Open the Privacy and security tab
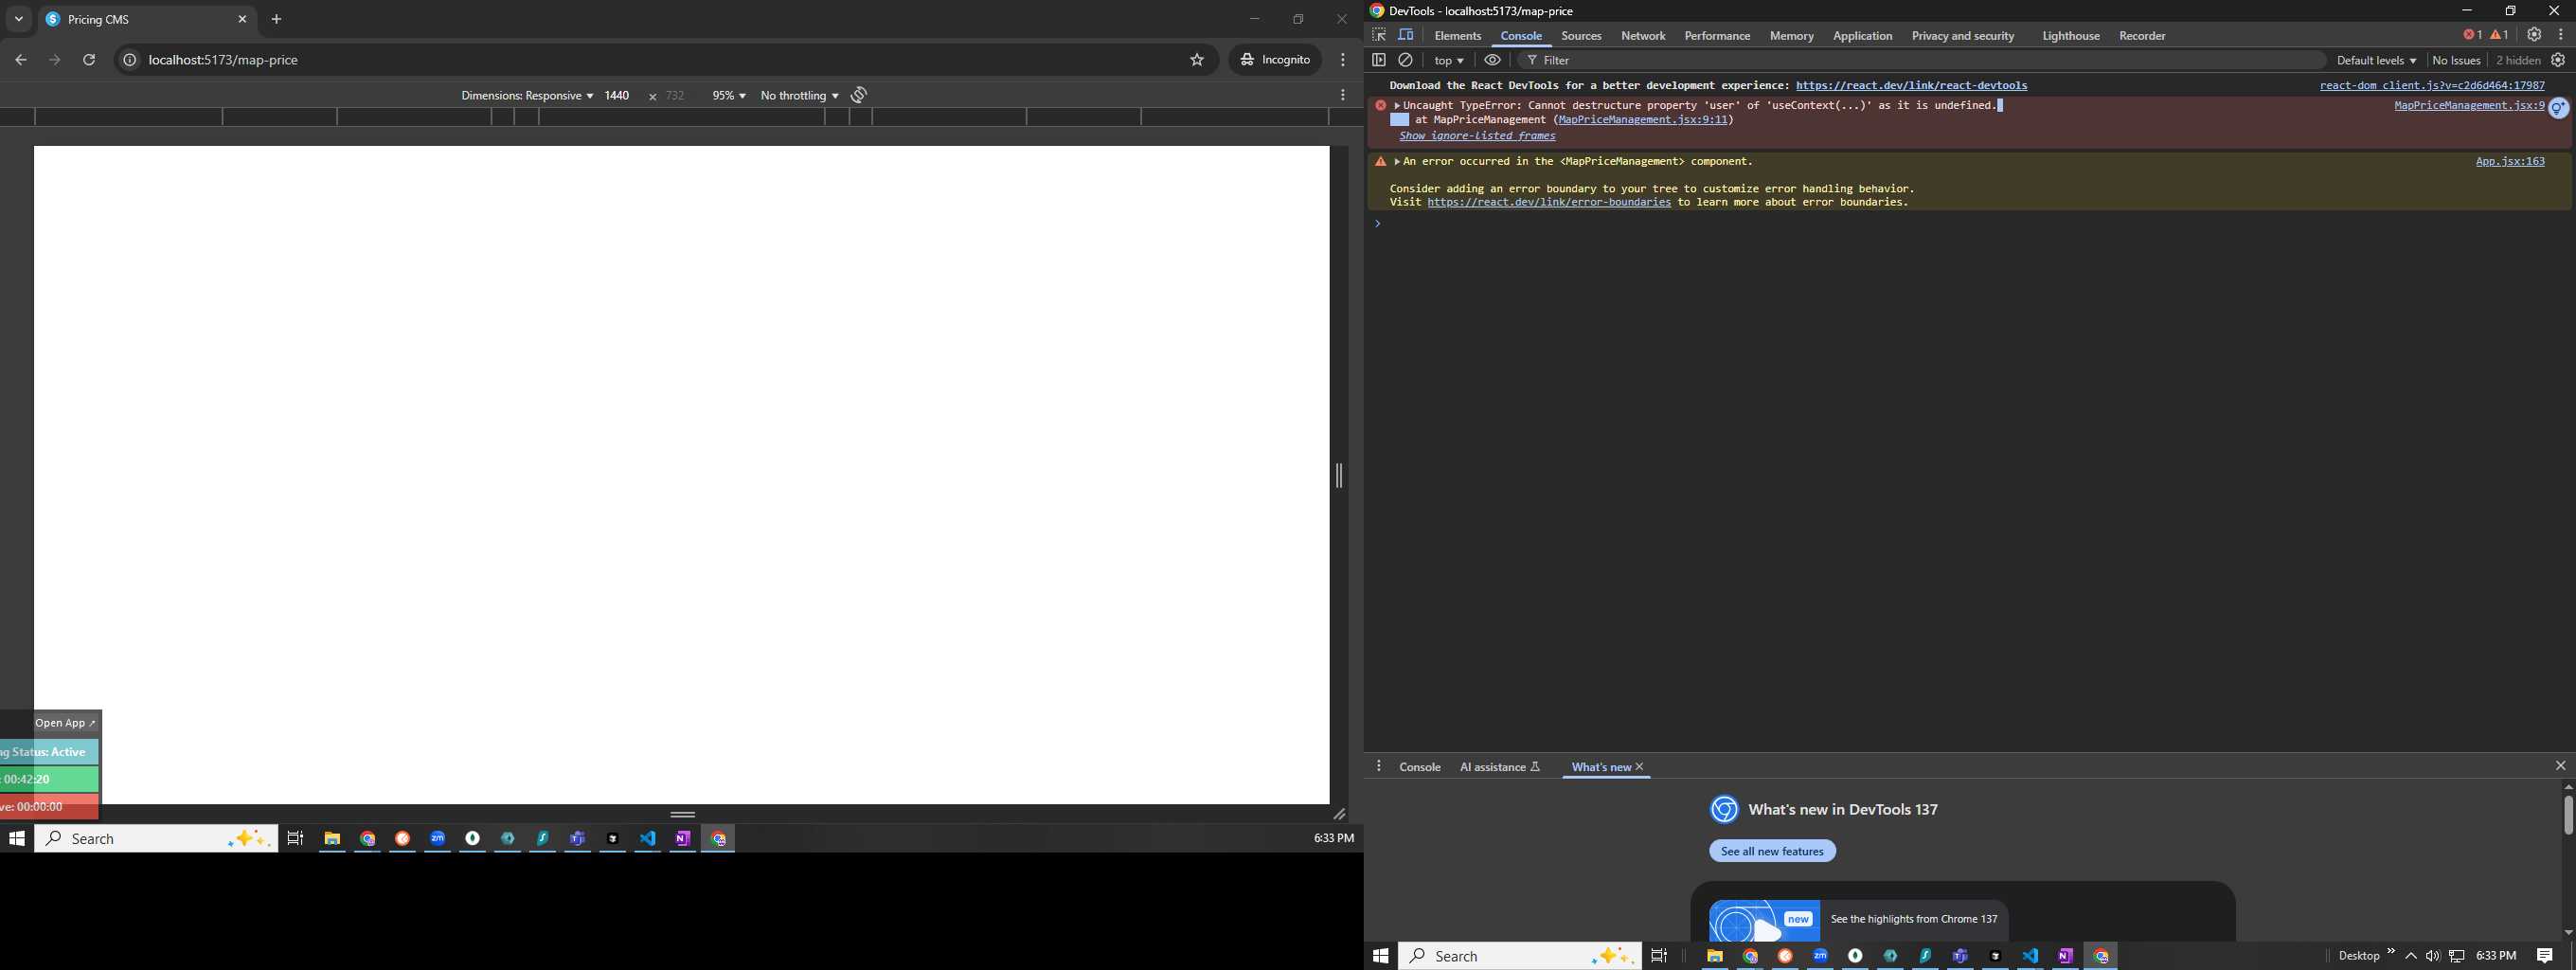This screenshot has width=2576, height=970. pyautogui.click(x=1962, y=36)
